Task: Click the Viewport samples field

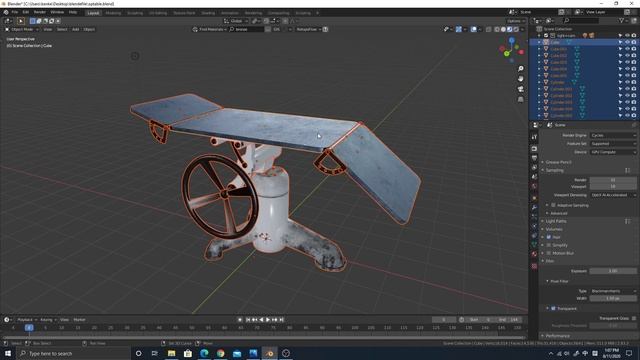Action: coord(613,186)
